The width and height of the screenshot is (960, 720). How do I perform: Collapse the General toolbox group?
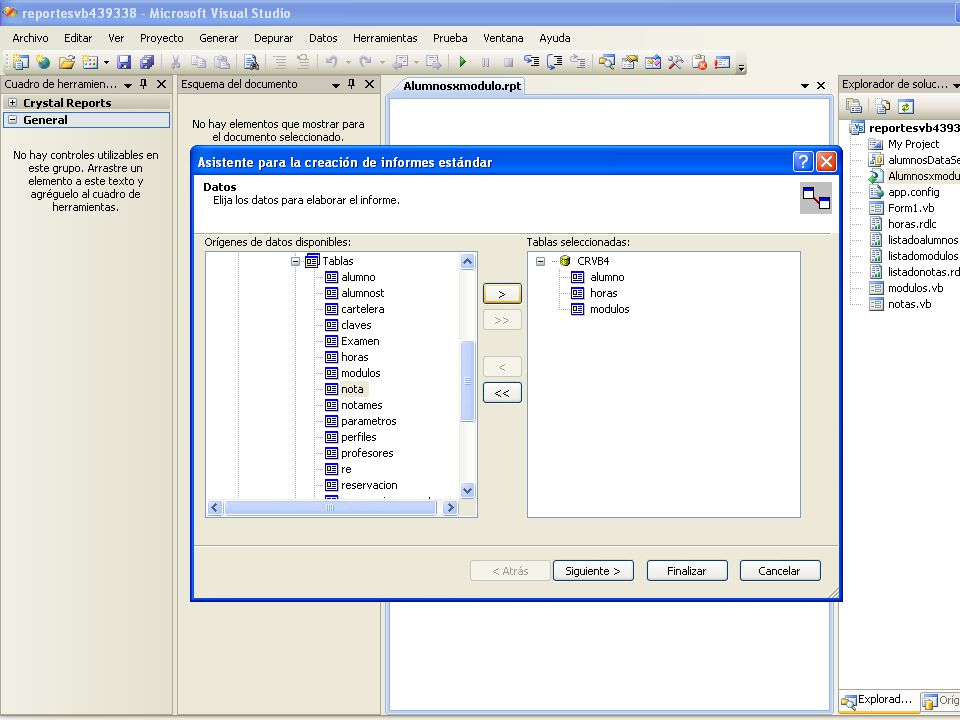point(12,120)
